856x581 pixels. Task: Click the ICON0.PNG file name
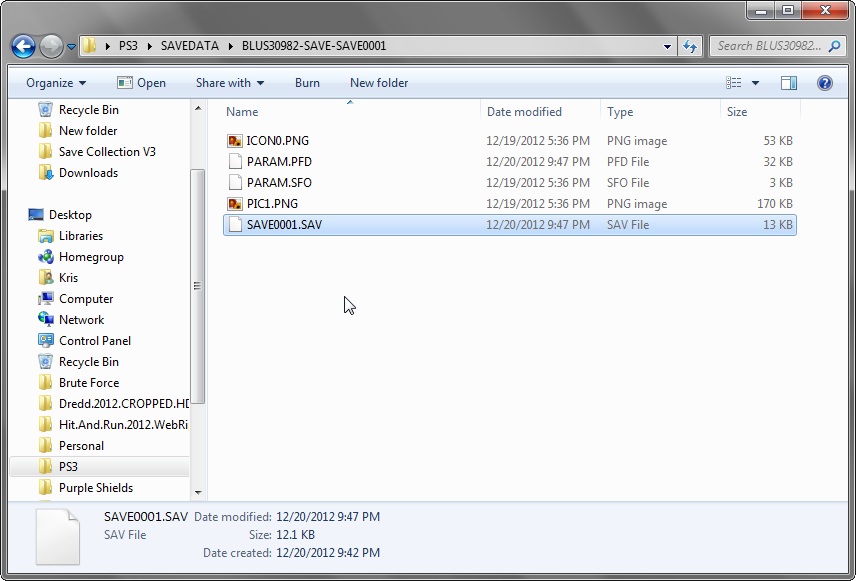pos(278,141)
